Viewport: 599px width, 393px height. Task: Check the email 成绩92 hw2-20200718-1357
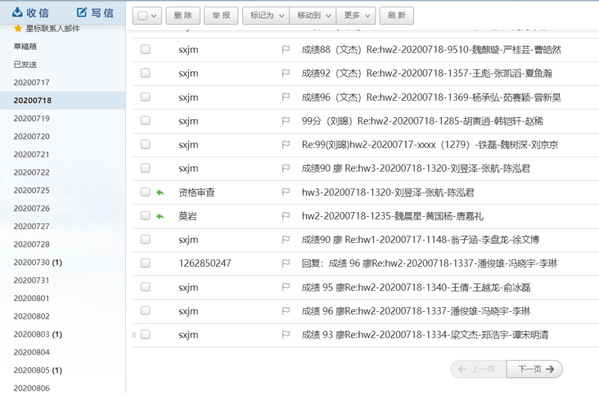point(145,73)
